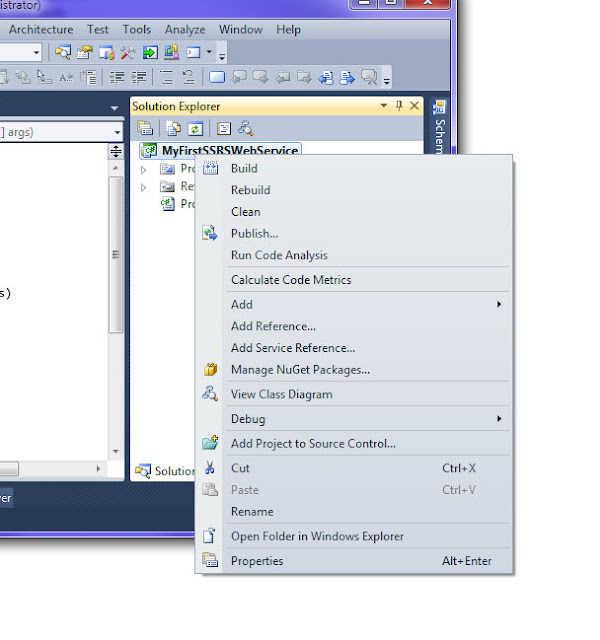Refresh the Solution Explorer
Image resolution: width=600 pixels, height=640 pixels.
pyautogui.click(x=195, y=129)
